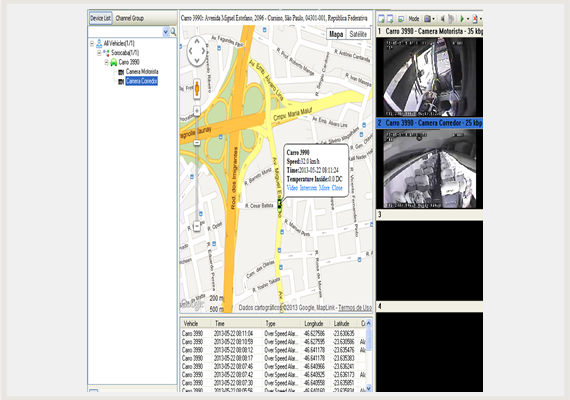Sort alarm table by Type column
The width and height of the screenshot is (570, 400).
pos(282,323)
